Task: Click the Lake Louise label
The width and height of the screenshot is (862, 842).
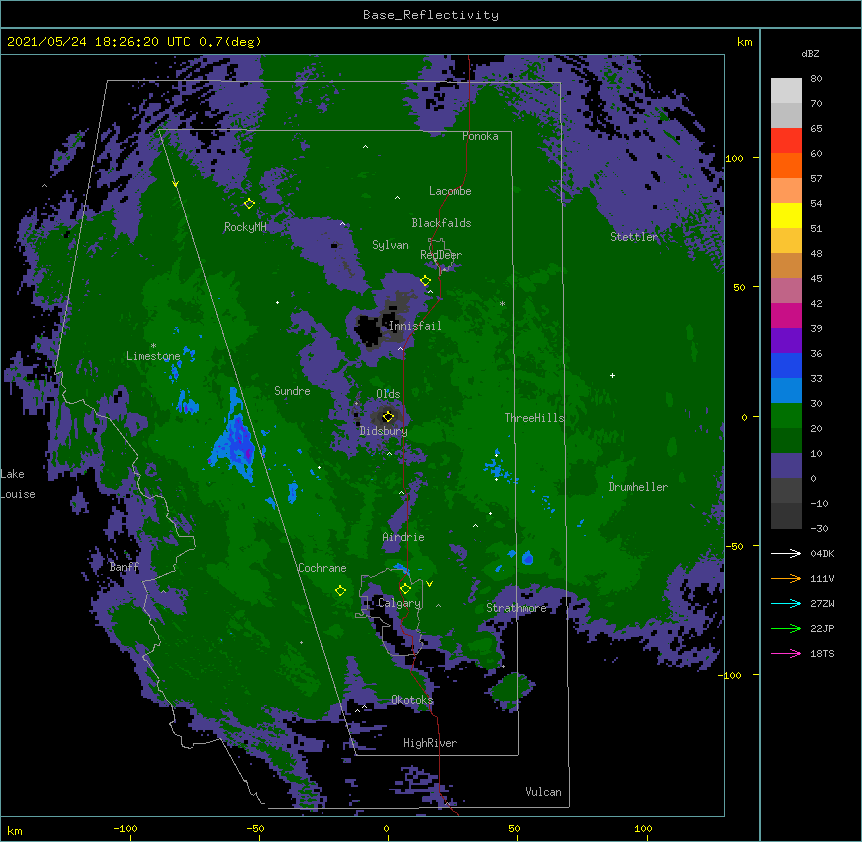Action: (18, 484)
